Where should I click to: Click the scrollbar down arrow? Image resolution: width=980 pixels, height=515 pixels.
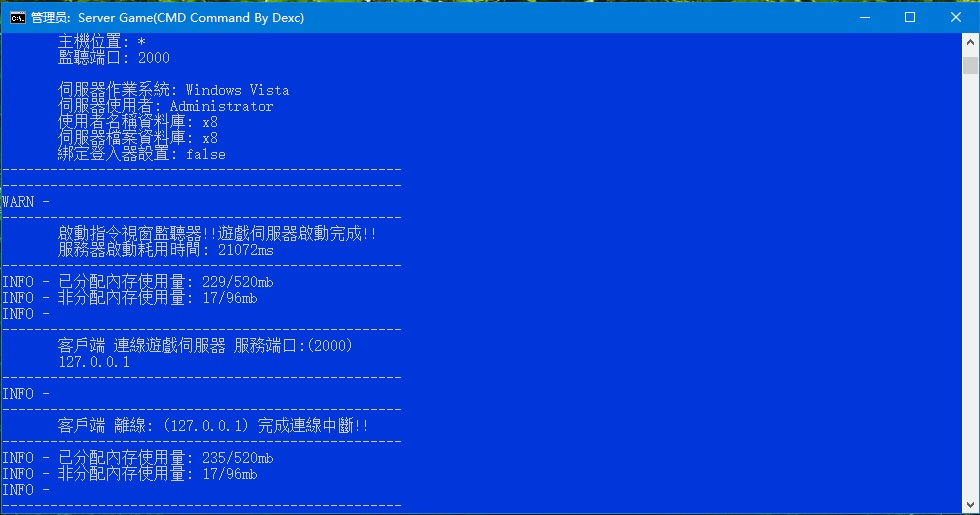[x=970, y=504]
